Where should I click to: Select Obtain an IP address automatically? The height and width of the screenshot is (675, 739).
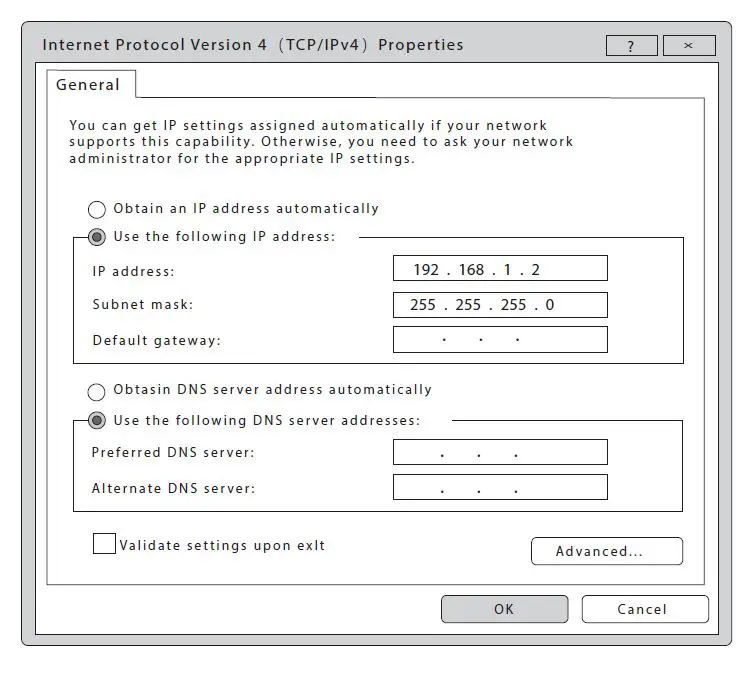97,210
